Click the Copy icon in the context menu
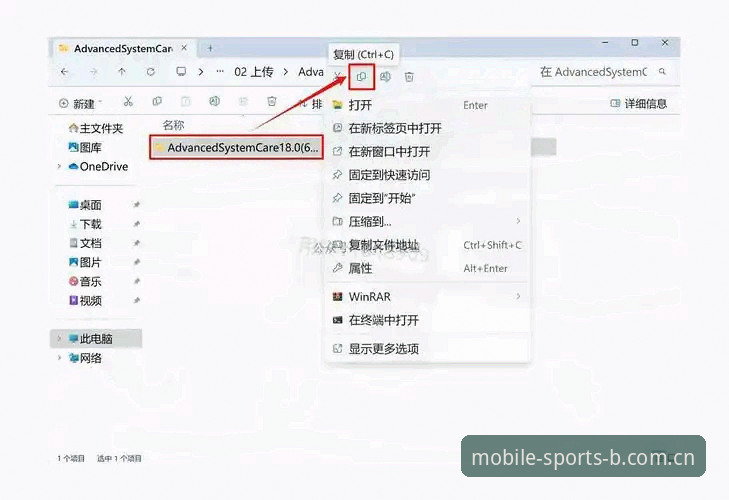Image resolution: width=729 pixels, height=500 pixels. [x=361, y=77]
